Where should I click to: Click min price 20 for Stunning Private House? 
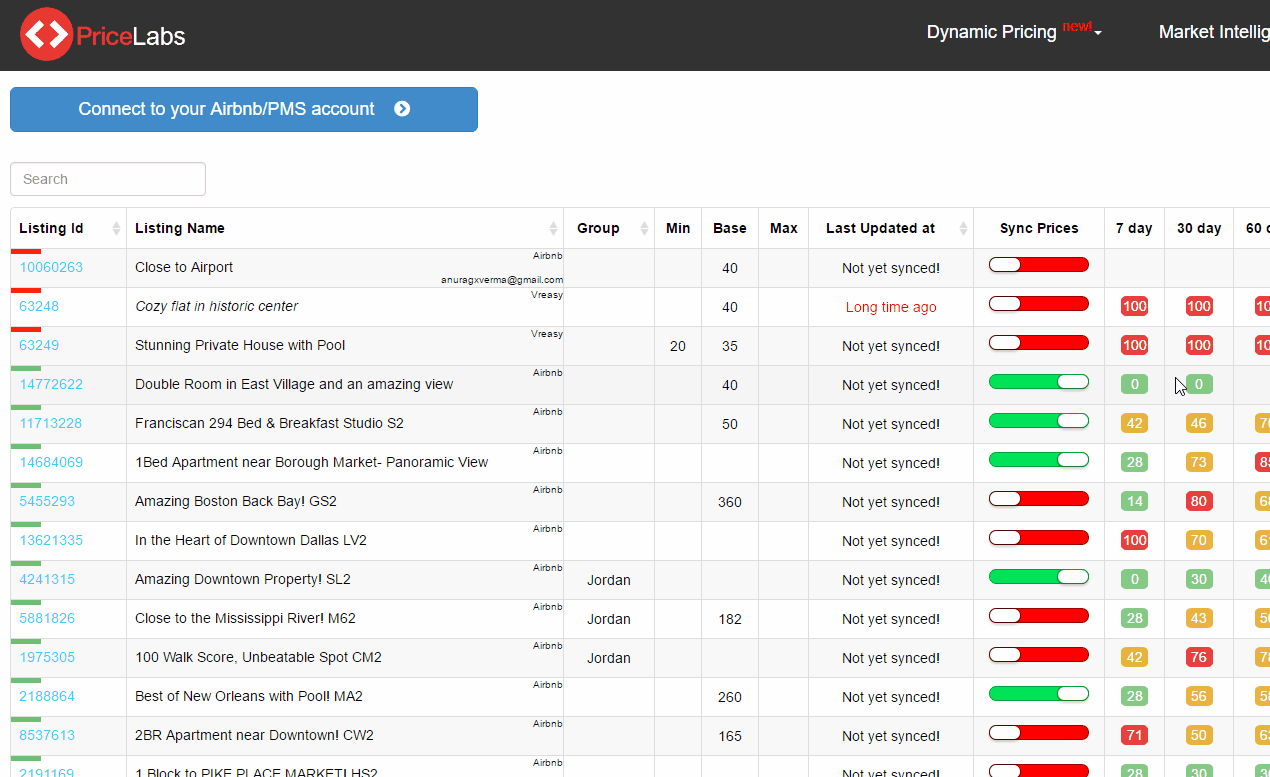pos(678,346)
